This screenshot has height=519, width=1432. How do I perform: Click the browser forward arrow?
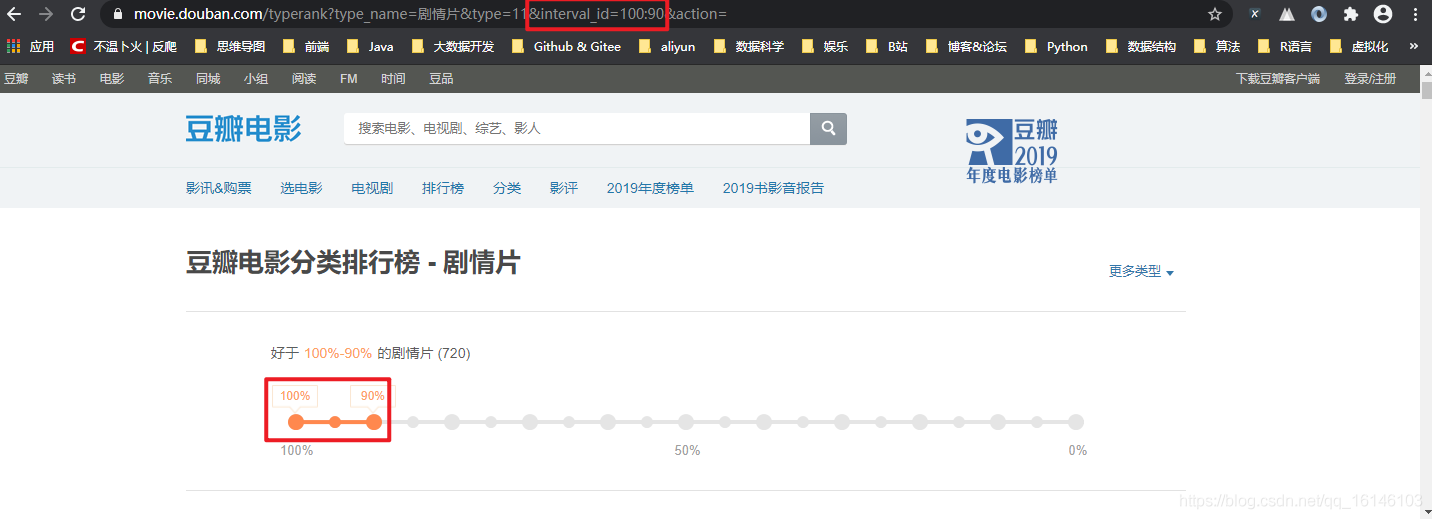(46, 14)
